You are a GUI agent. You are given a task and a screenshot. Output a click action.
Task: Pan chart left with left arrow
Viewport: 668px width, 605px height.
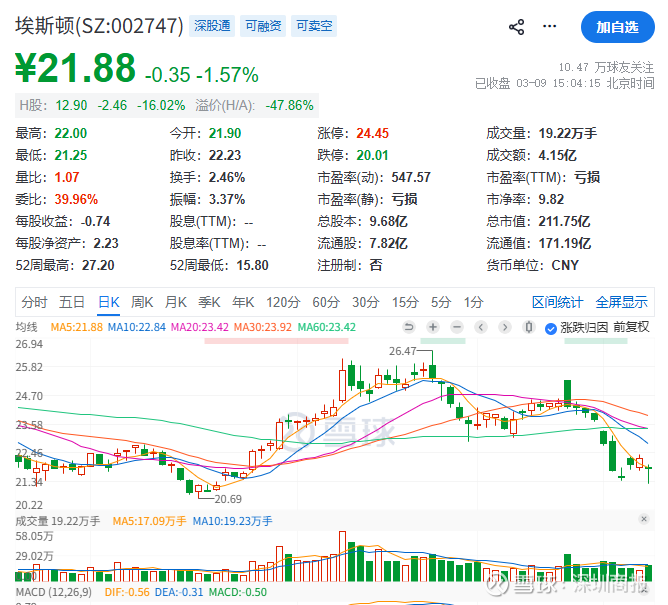(x=481, y=327)
